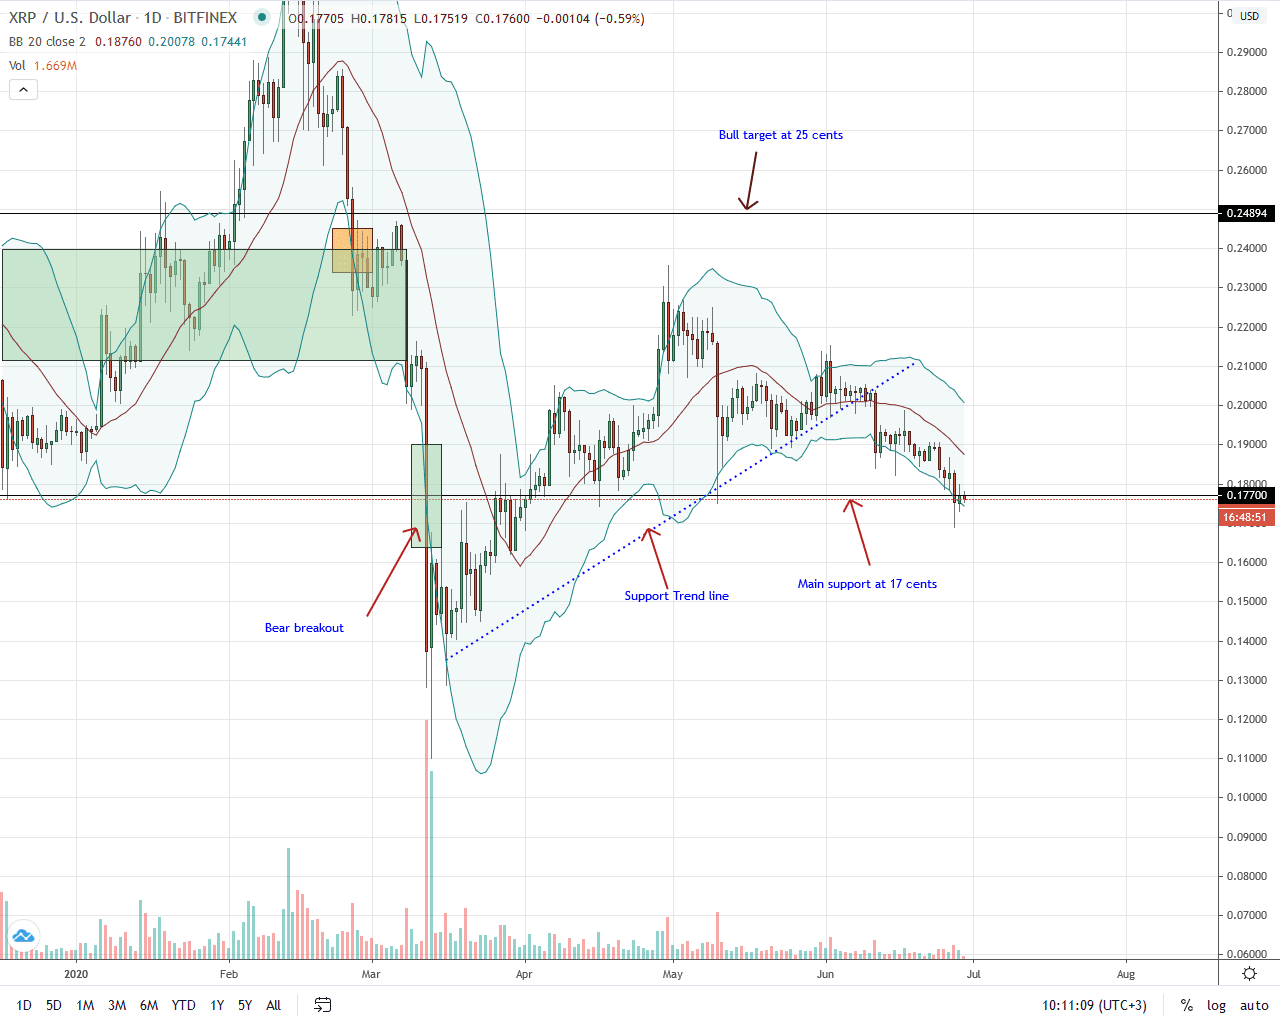Click the current price label 0.17700
1280x1024 pixels.
[x=1247, y=495]
